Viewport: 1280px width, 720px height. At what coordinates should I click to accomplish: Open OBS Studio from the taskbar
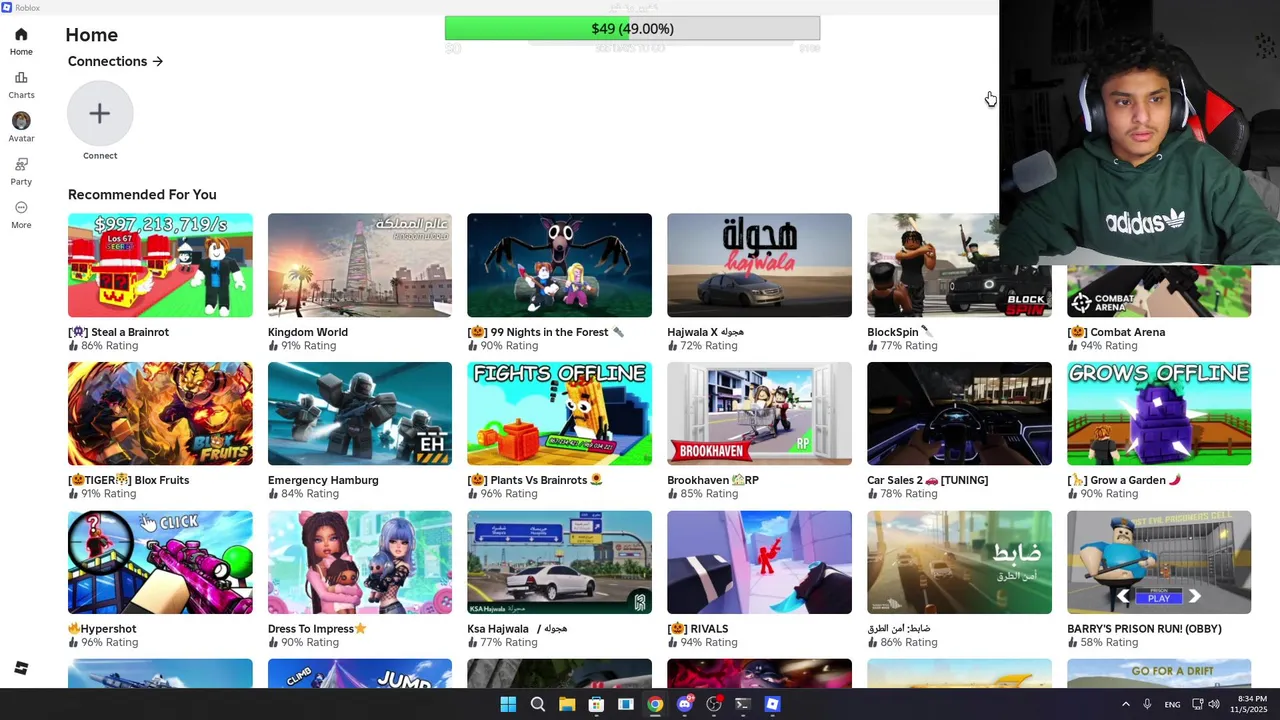713,704
